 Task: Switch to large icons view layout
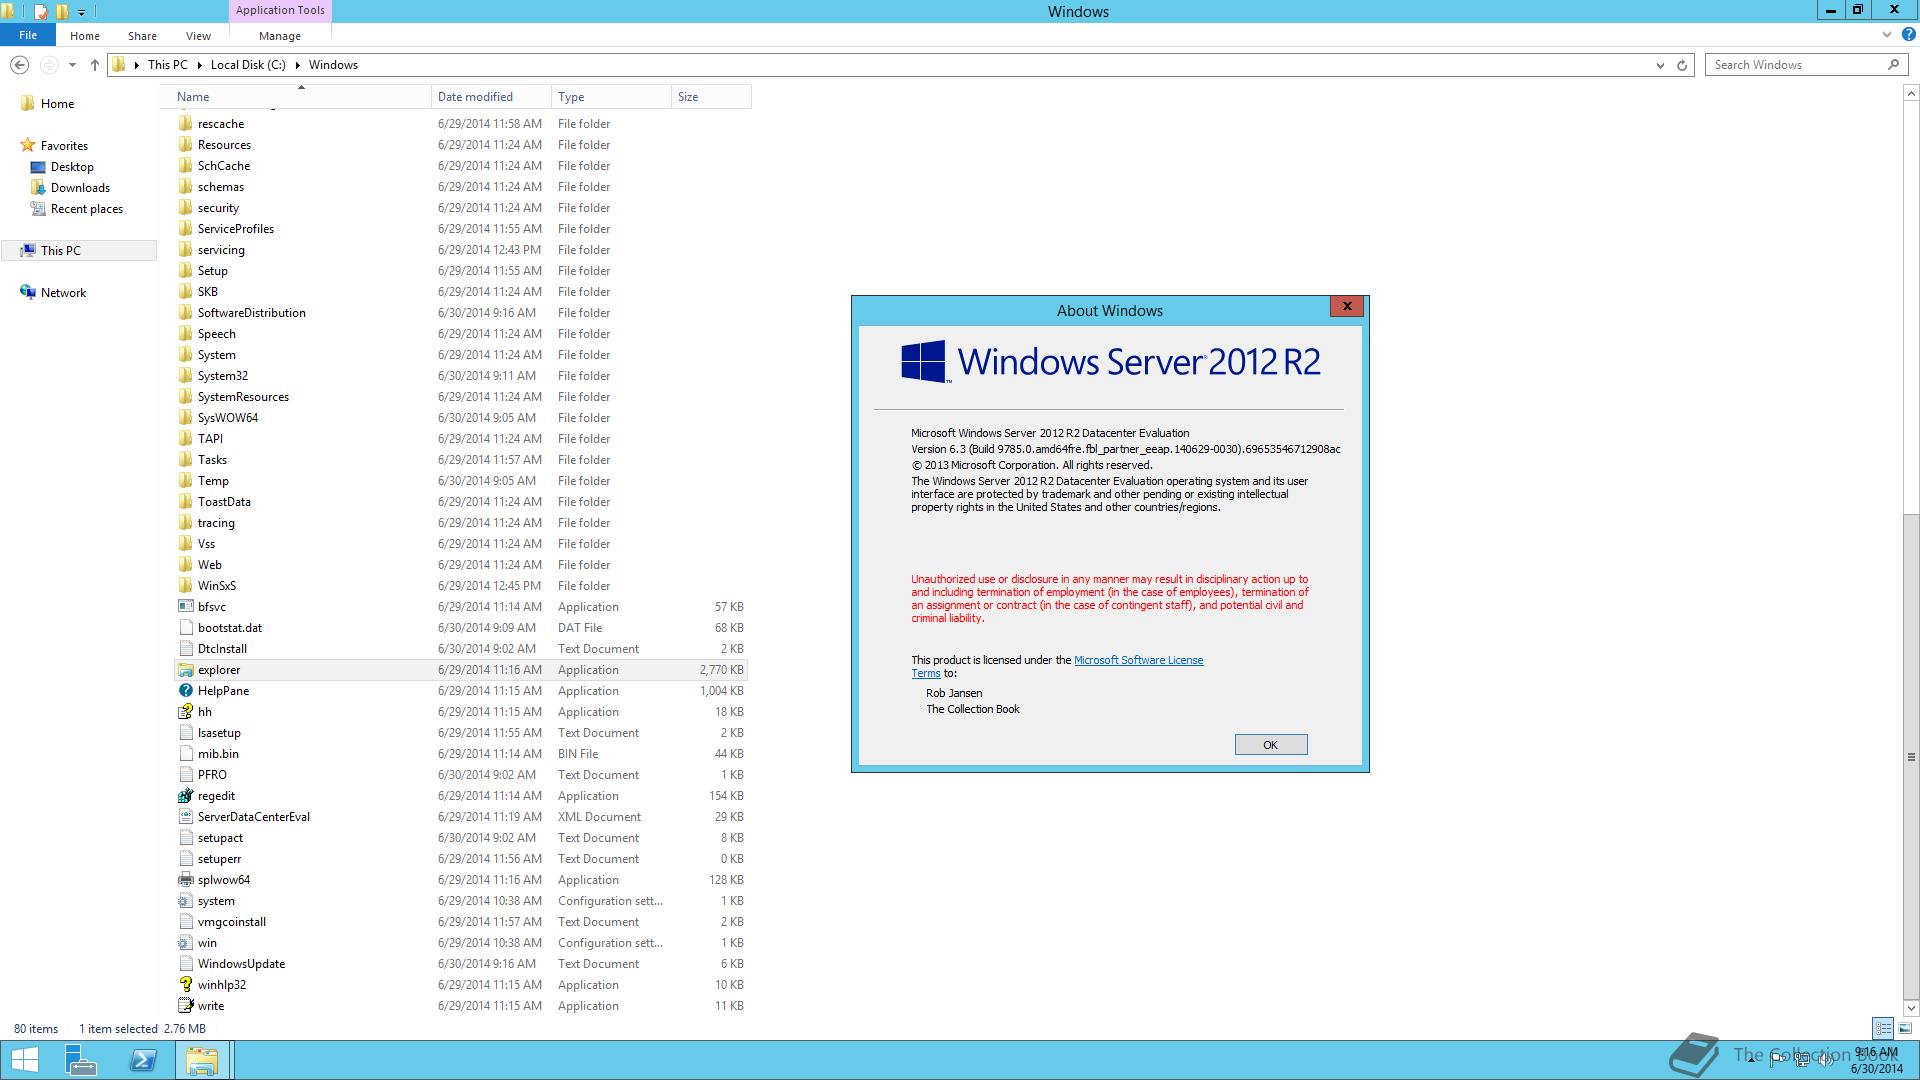click(1905, 1028)
